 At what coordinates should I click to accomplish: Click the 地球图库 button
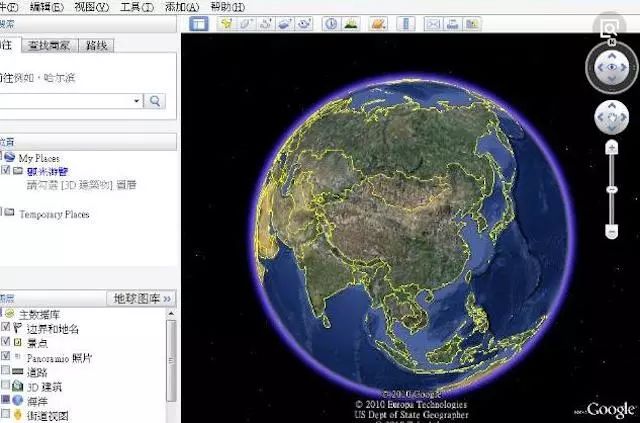coord(142,298)
